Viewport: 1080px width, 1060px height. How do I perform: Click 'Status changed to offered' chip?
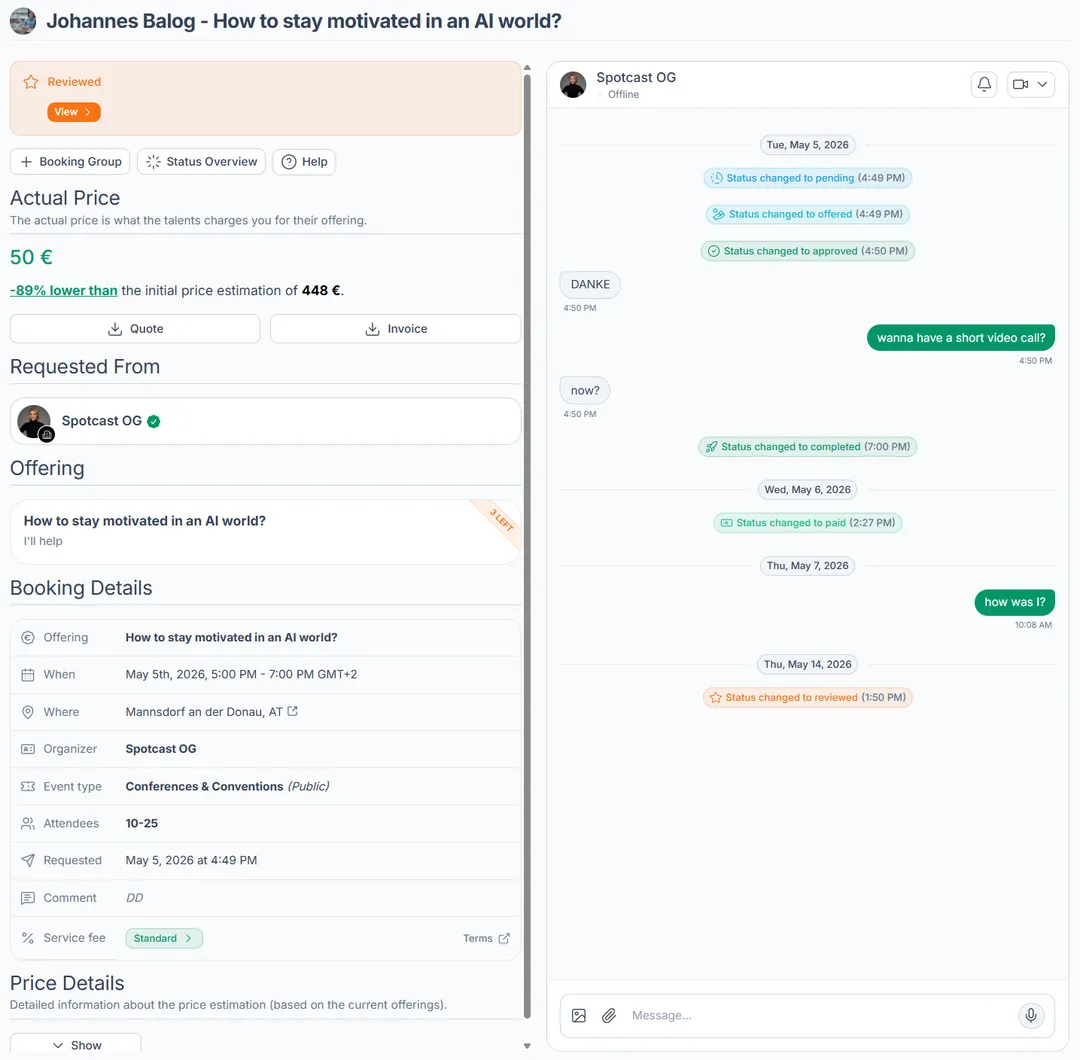tap(807, 214)
